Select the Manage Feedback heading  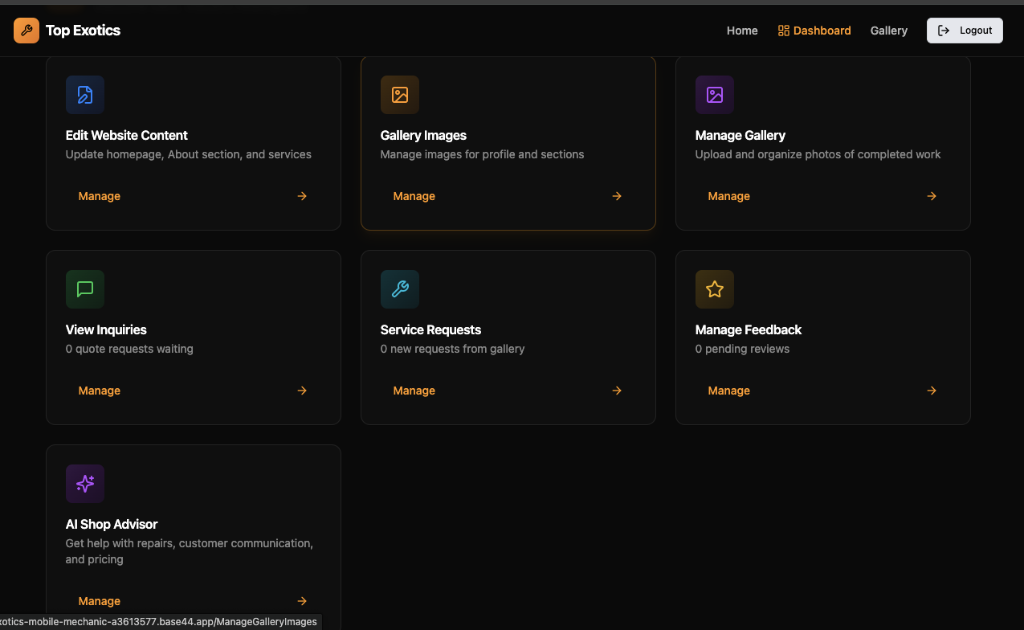point(748,330)
